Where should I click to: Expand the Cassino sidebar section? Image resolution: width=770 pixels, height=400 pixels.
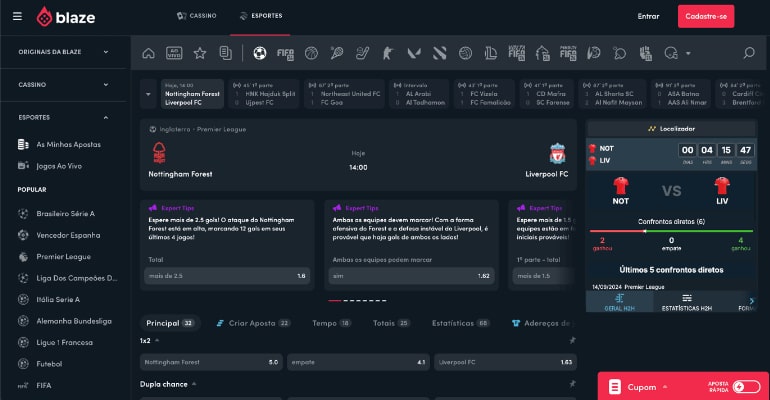[63, 85]
